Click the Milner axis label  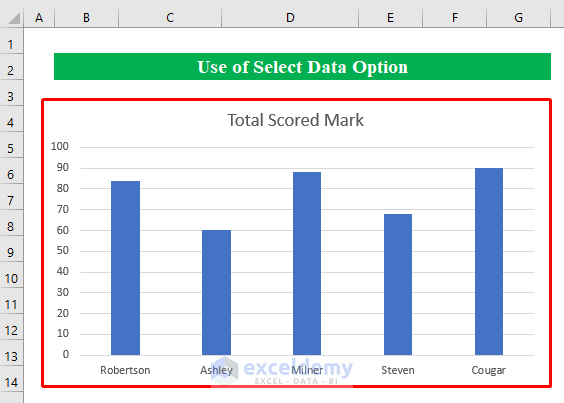click(x=307, y=370)
